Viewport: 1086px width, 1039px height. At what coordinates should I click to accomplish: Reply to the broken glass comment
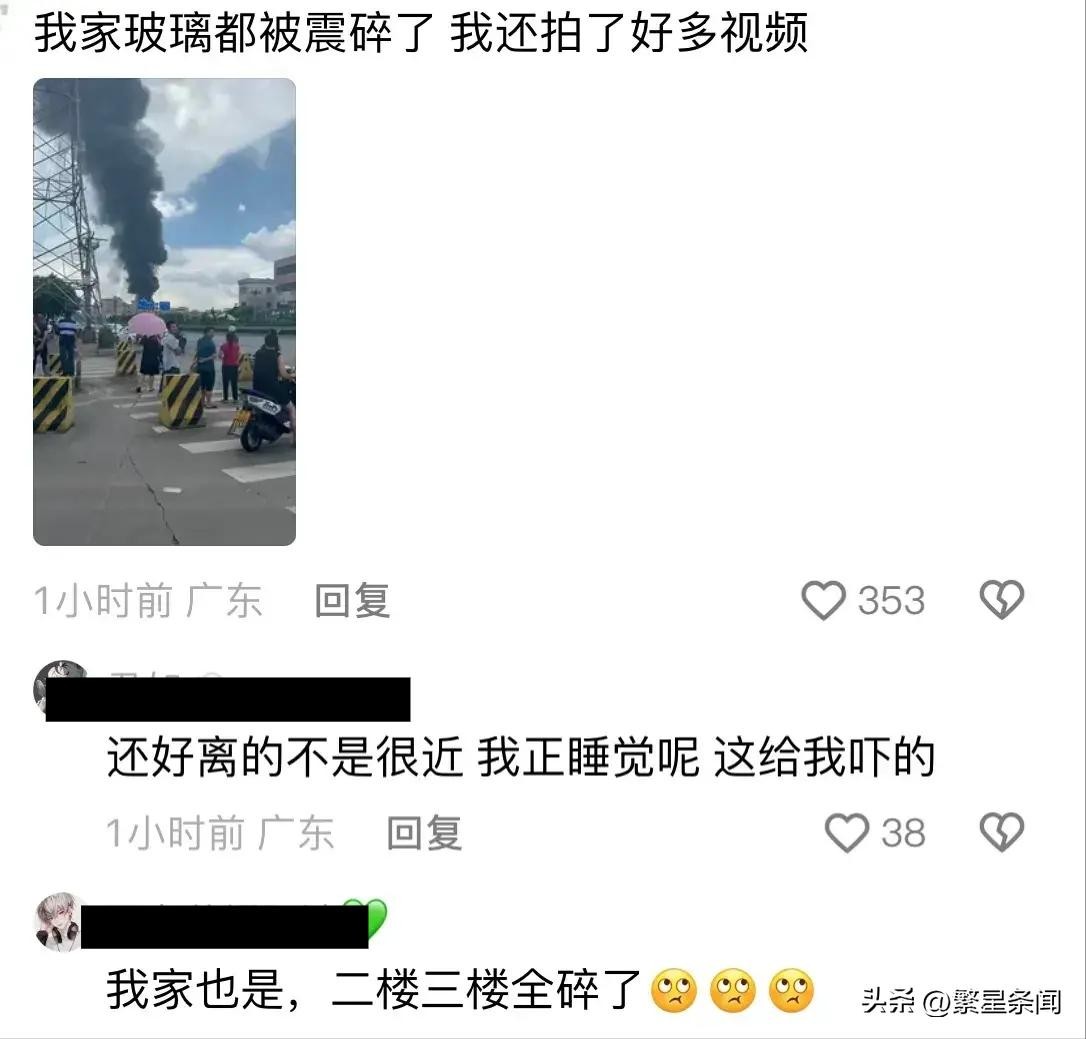tap(353, 601)
